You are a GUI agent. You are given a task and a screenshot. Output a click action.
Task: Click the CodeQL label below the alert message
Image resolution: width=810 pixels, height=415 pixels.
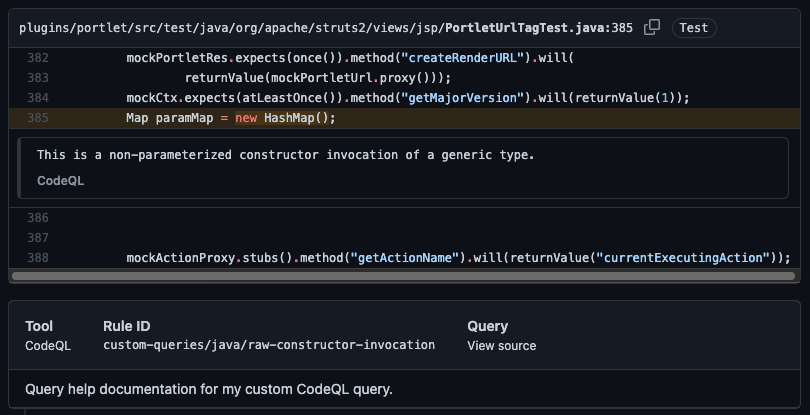[60, 181]
